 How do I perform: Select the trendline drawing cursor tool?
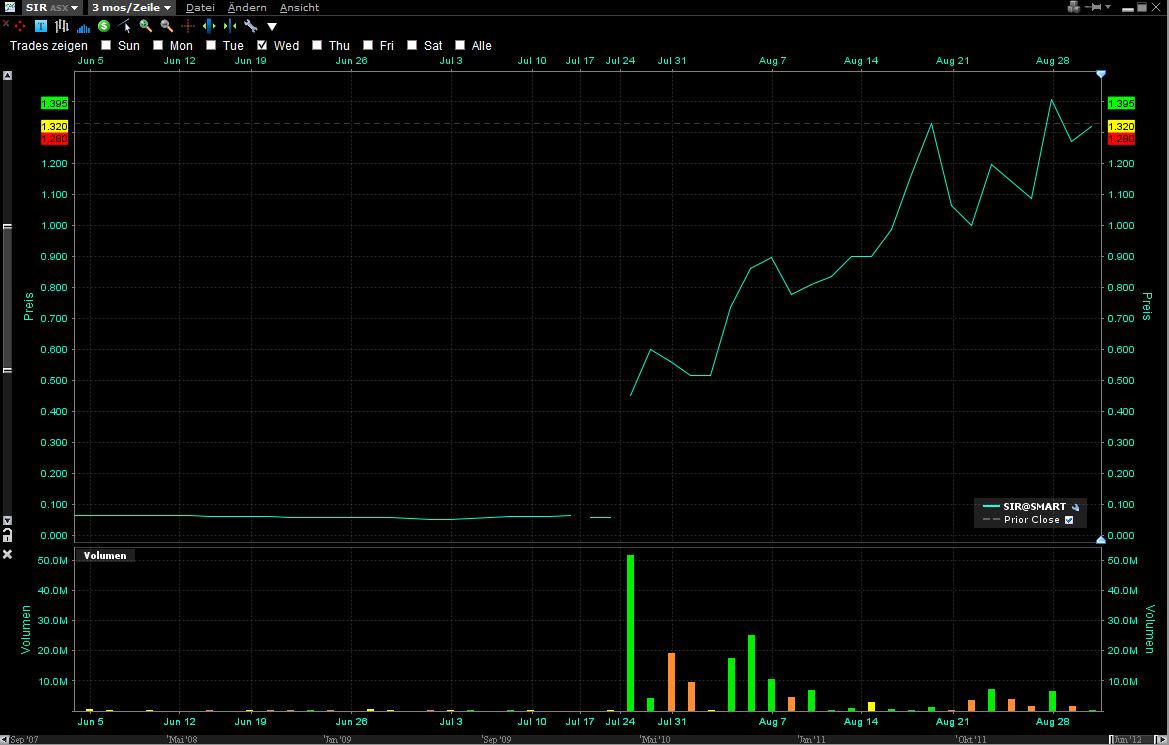click(x=125, y=26)
